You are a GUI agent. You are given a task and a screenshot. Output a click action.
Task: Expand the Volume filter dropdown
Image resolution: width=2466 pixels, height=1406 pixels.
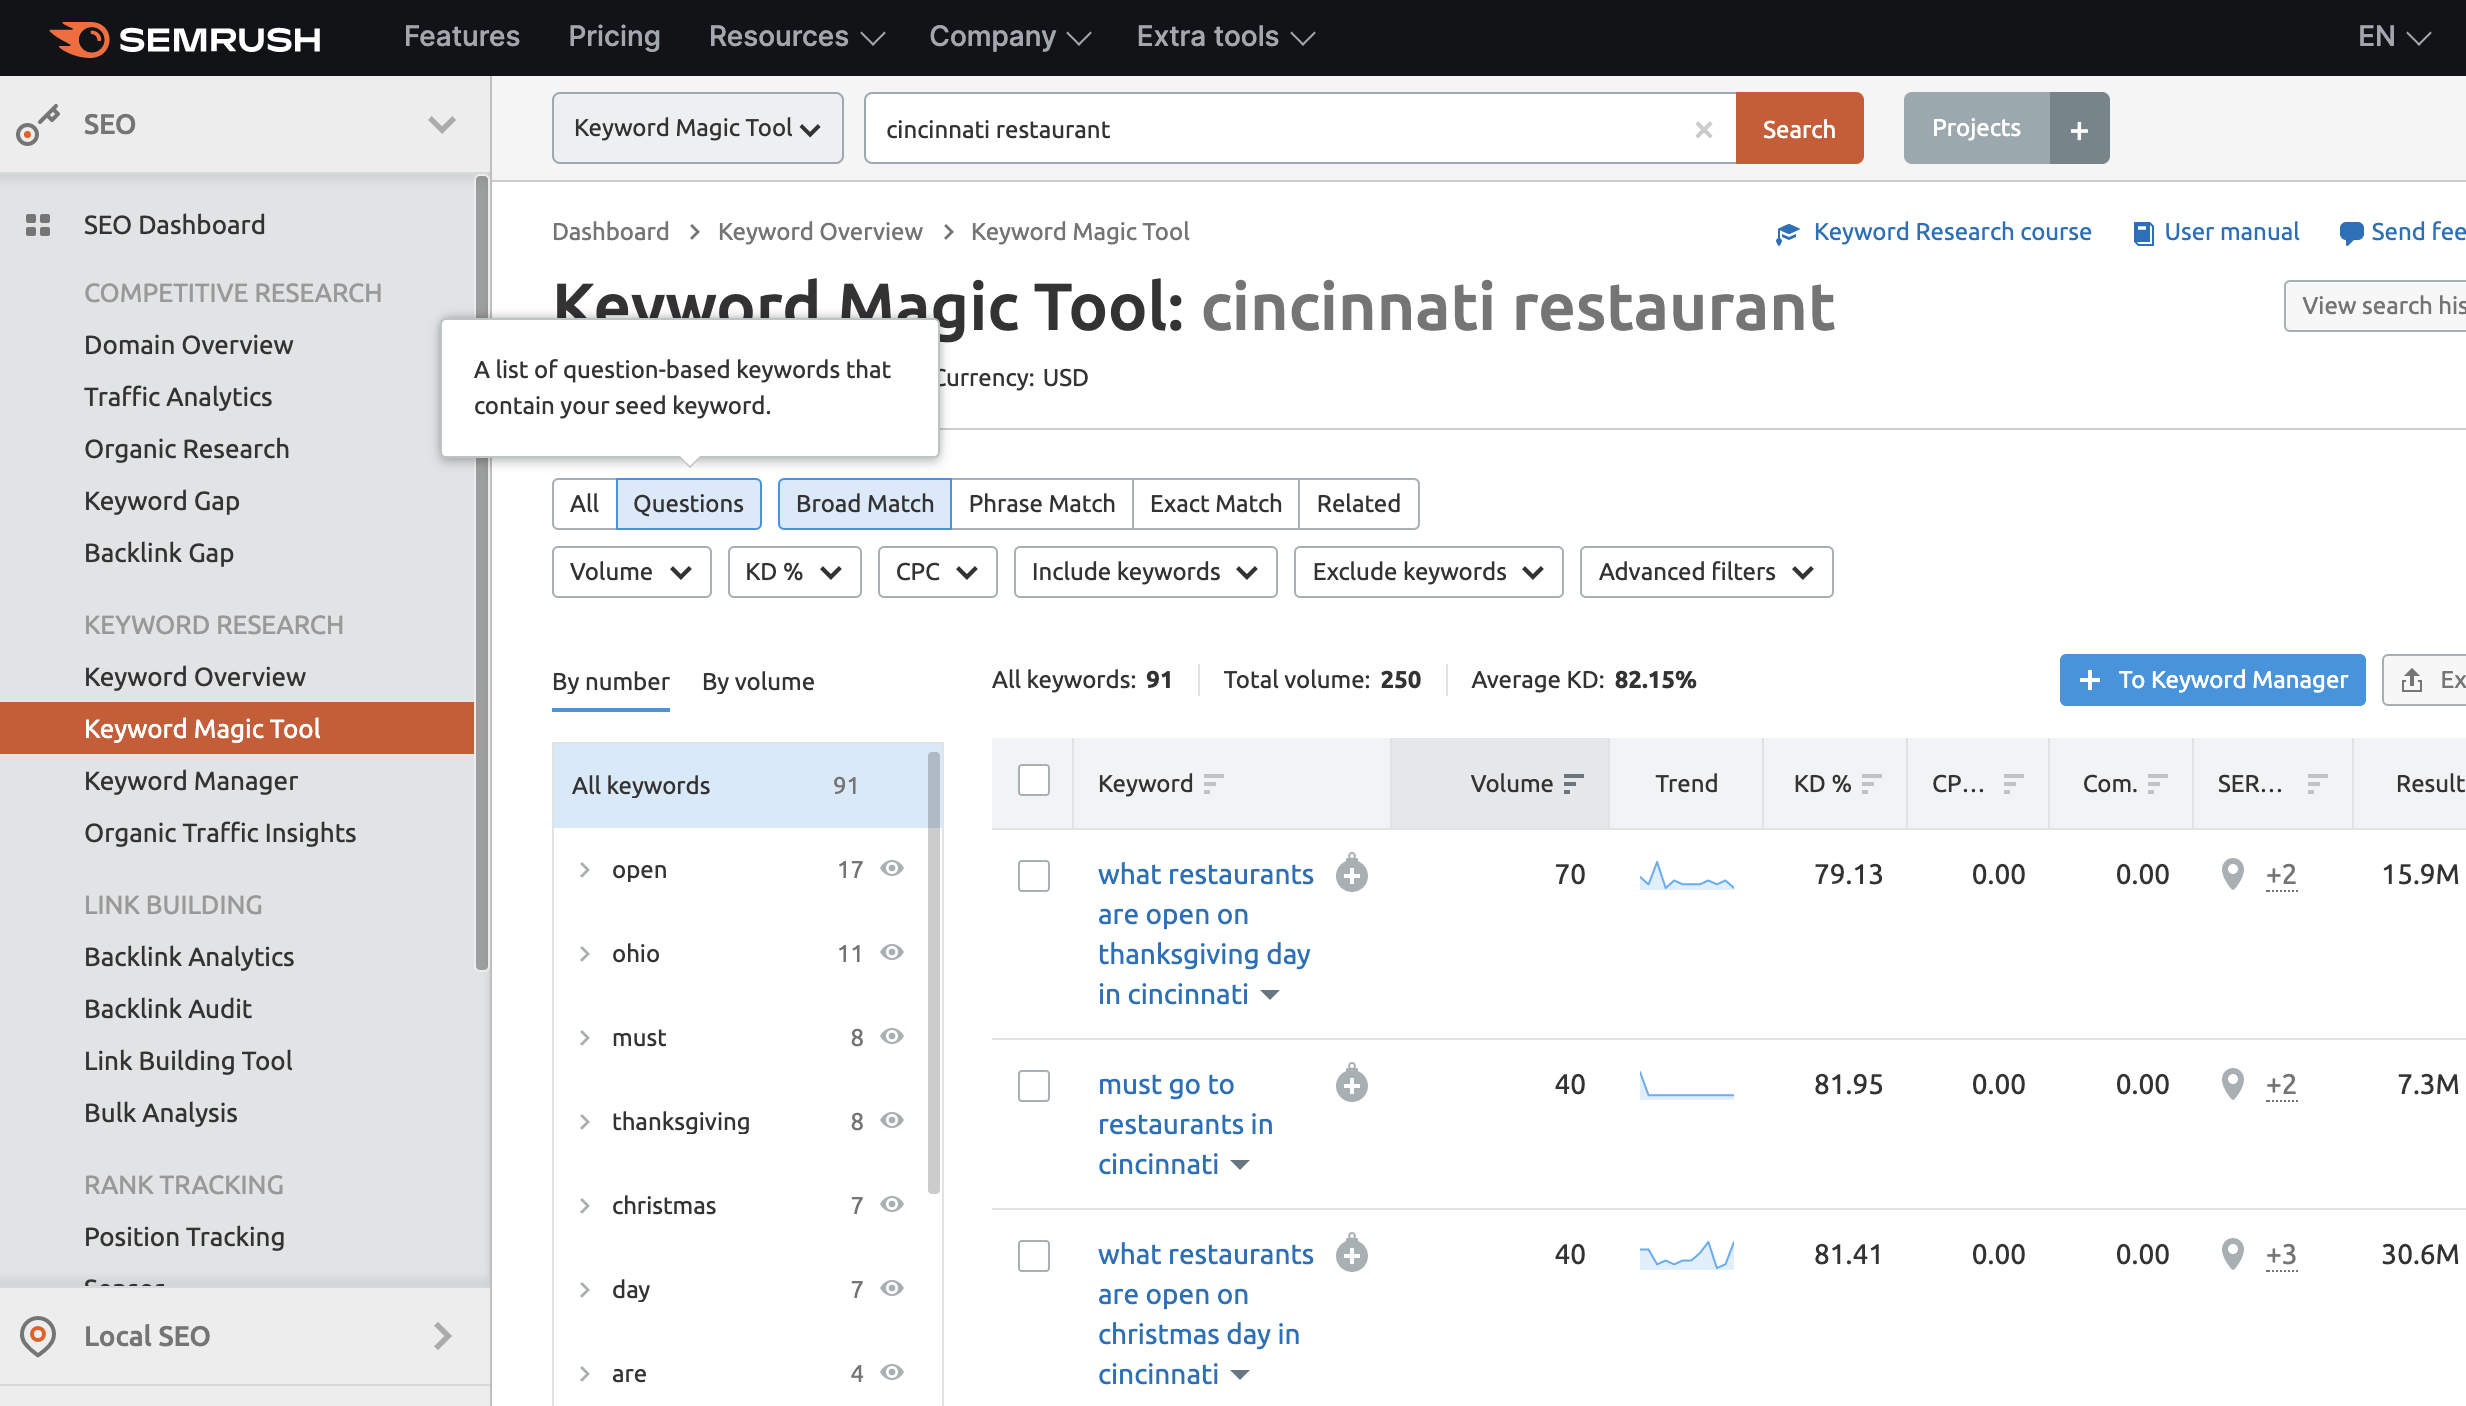(632, 571)
